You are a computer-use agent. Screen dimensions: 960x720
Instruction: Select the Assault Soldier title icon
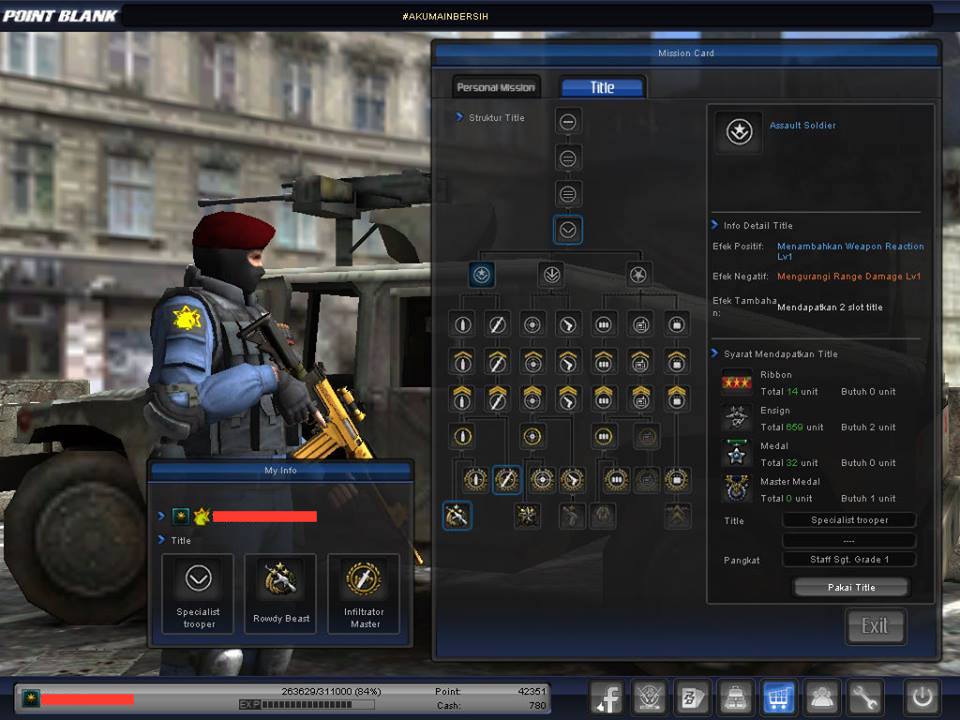tap(739, 131)
